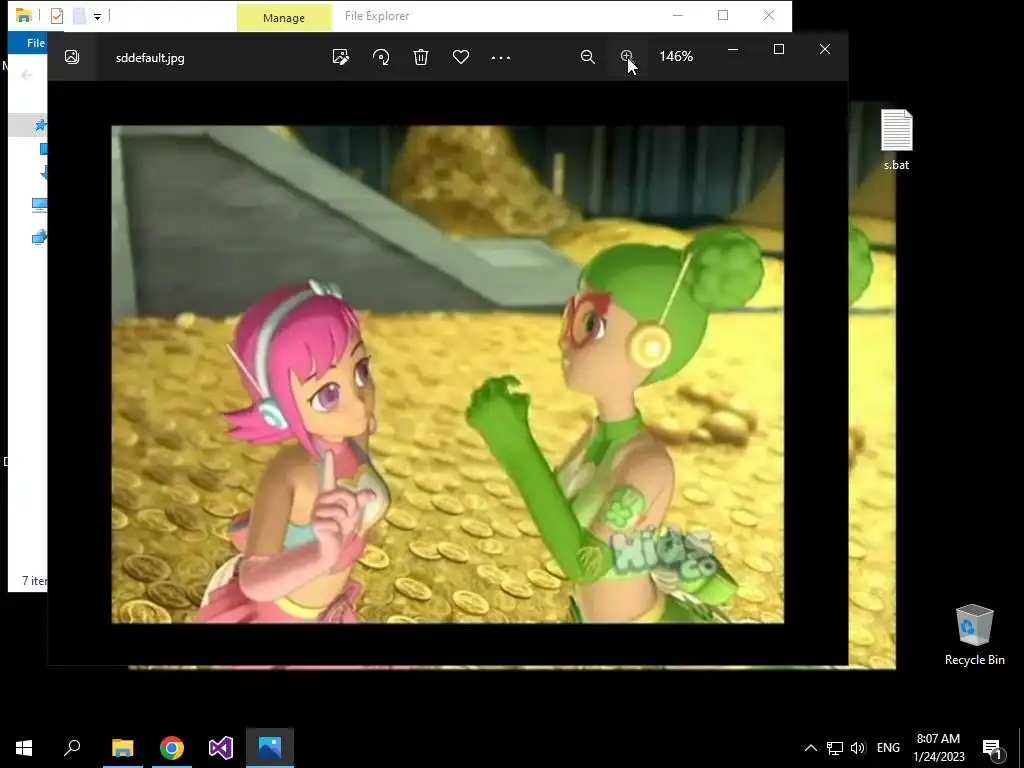Select the s.bat desktop file

click(897, 140)
